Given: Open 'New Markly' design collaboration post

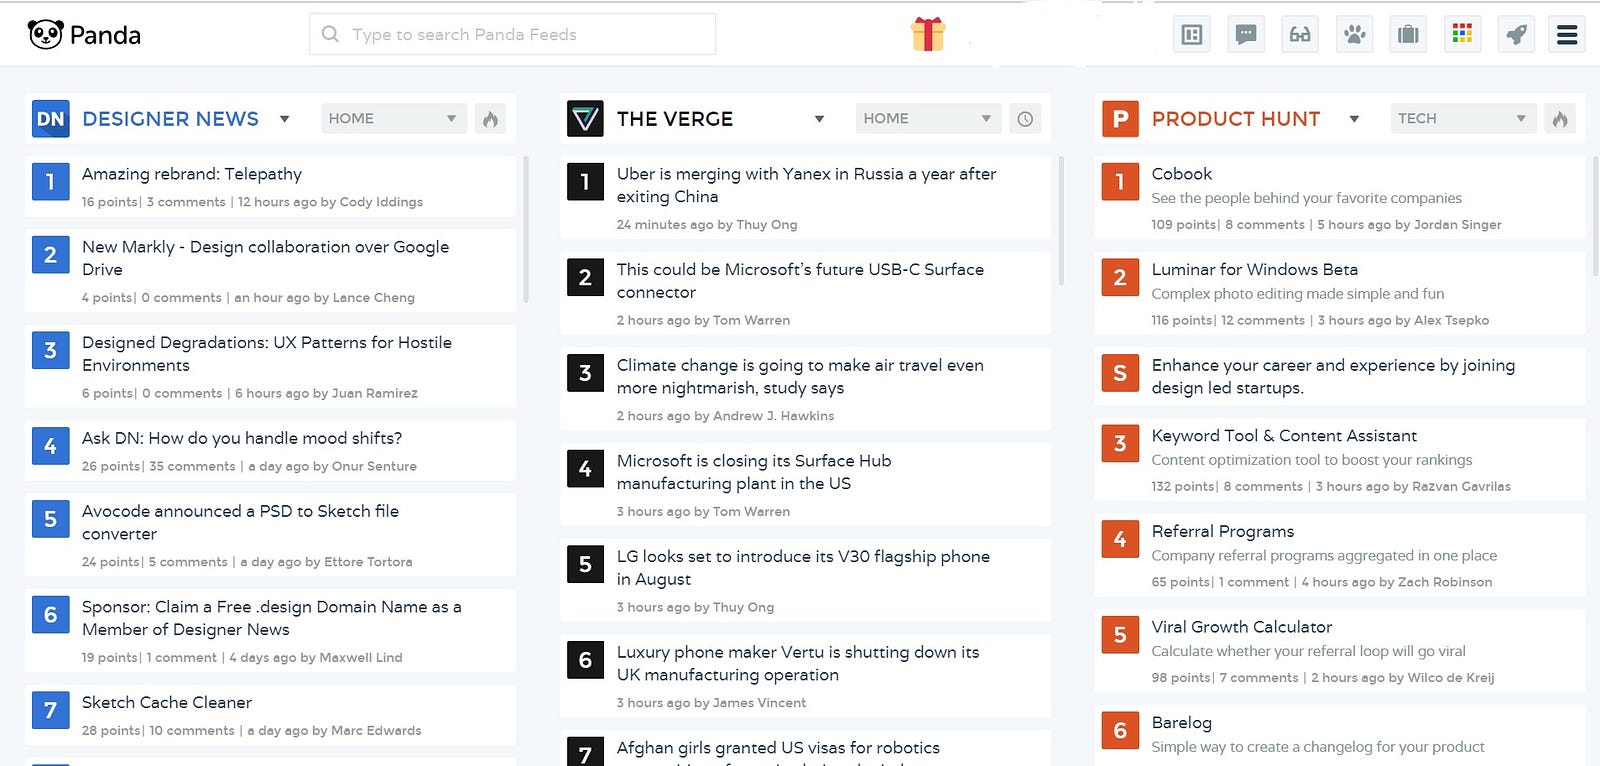Looking at the screenshot, I should 266,258.
